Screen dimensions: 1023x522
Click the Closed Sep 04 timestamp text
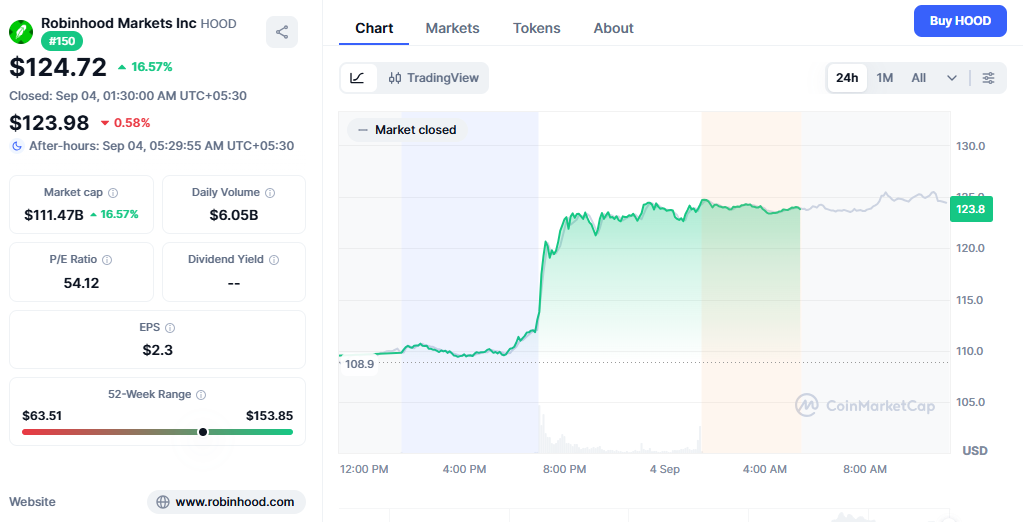(128, 96)
